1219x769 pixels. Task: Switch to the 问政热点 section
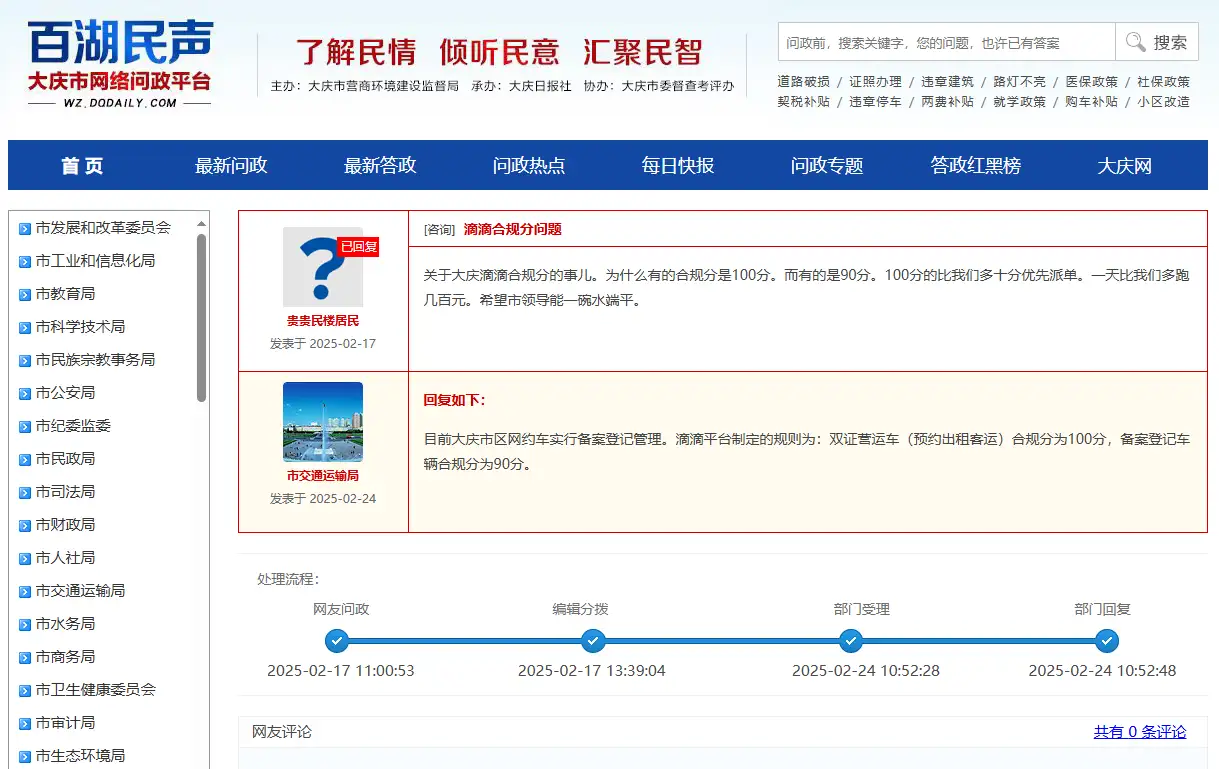527,165
